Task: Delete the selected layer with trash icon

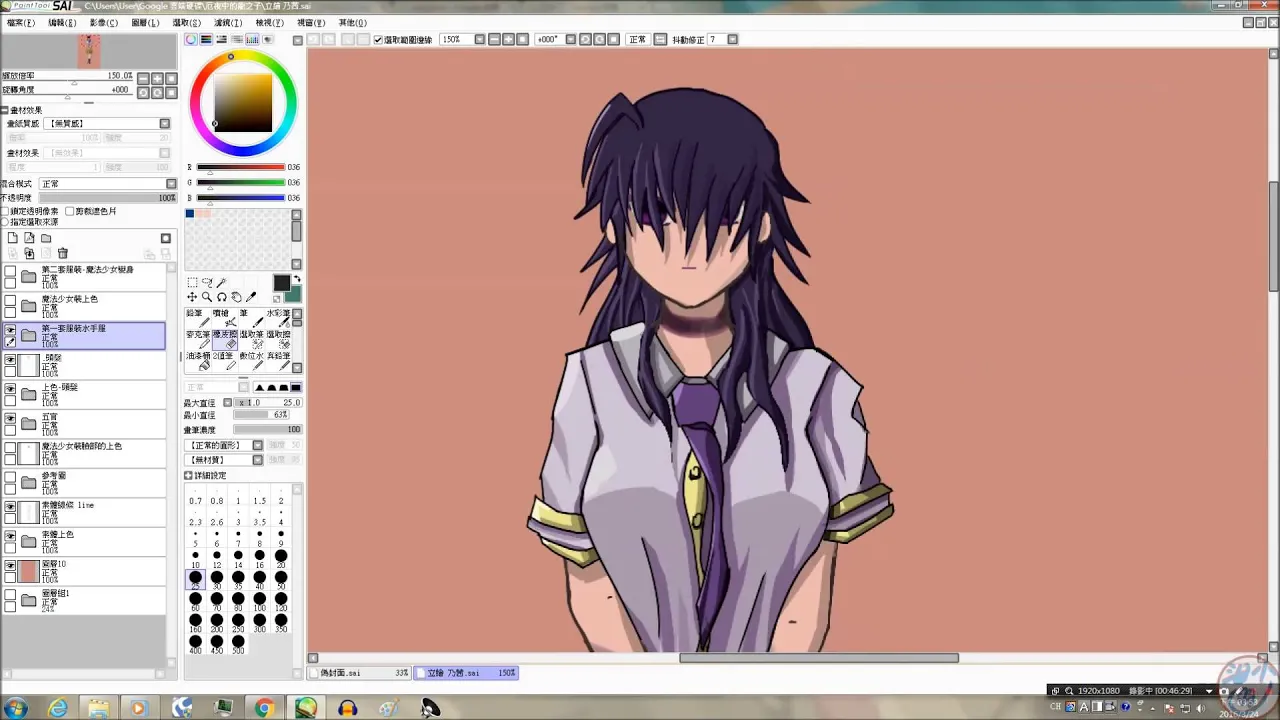Action: coord(62,254)
